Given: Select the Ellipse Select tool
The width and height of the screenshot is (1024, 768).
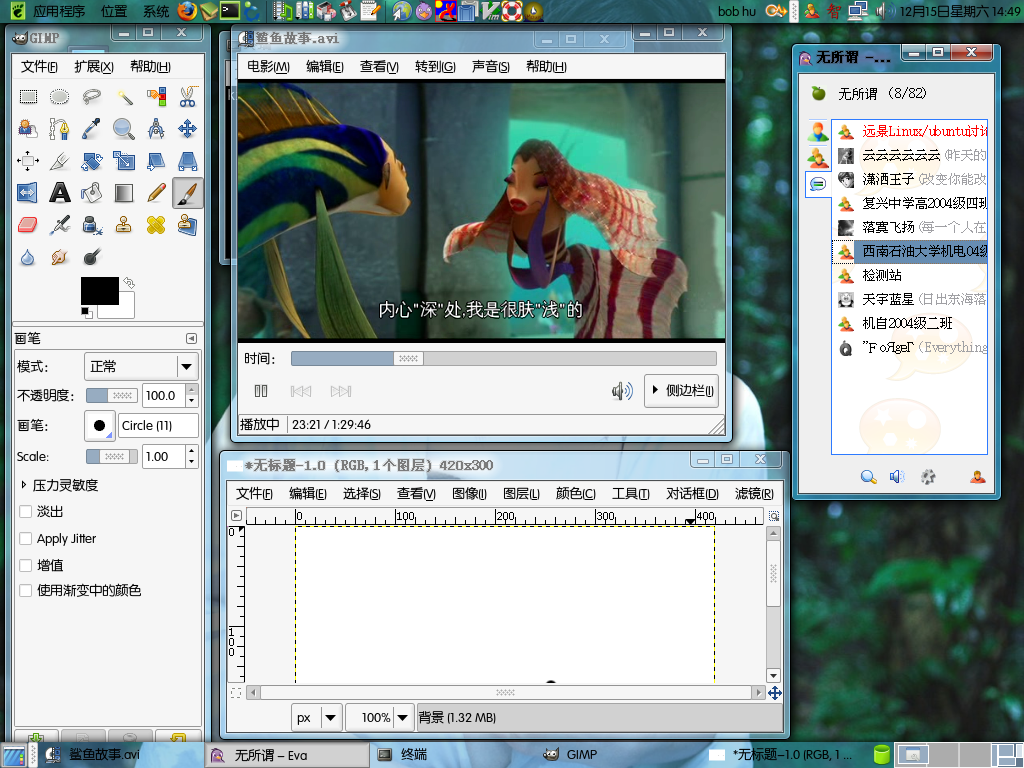Looking at the screenshot, I should 59,97.
